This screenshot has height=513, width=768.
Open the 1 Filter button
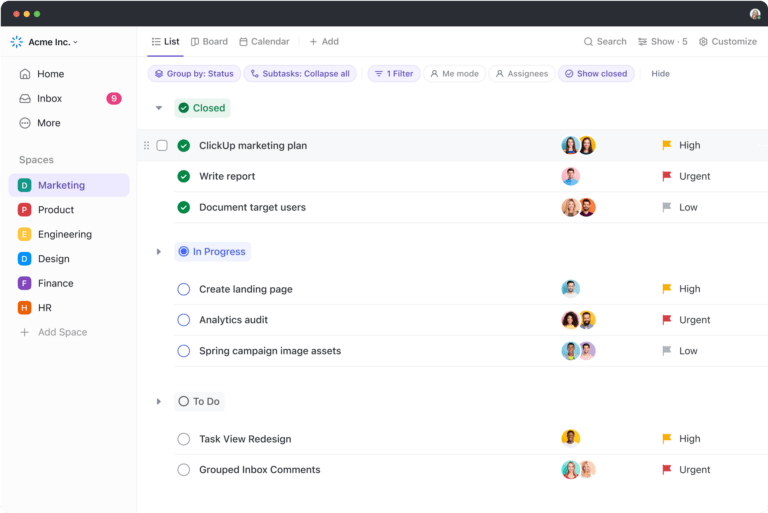[394, 73]
